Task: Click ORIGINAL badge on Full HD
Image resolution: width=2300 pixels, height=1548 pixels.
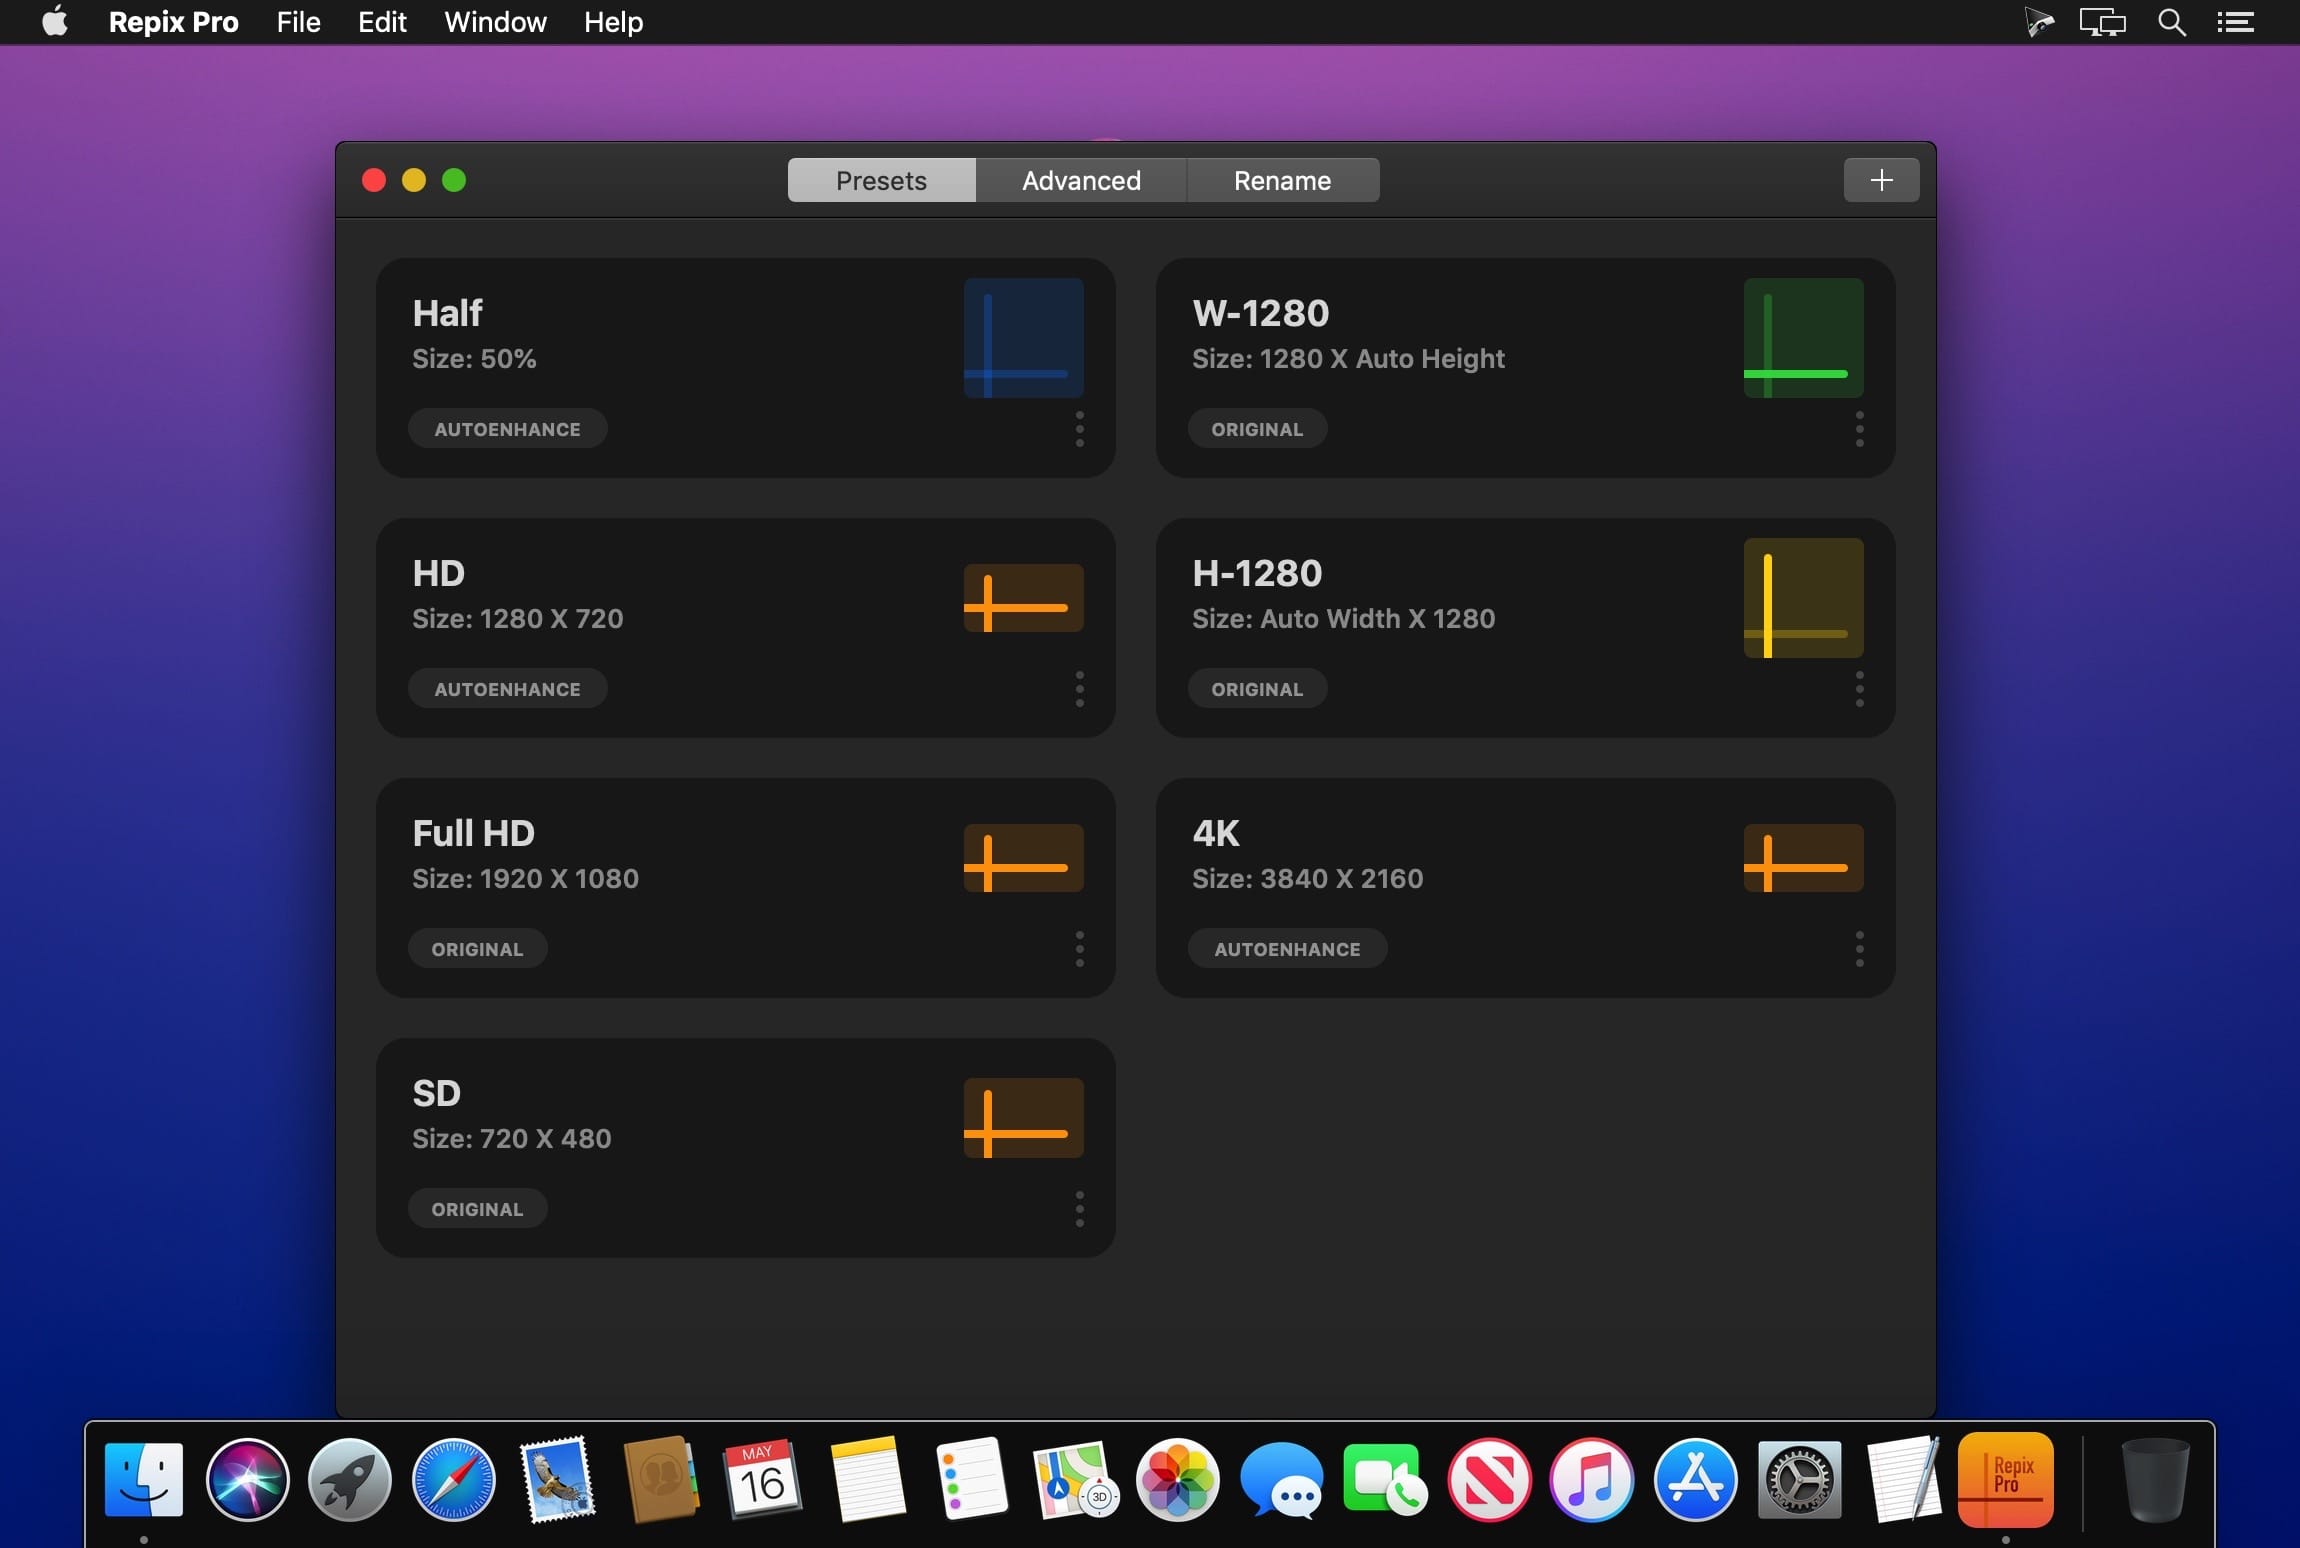Action: [x=477, y=948]
